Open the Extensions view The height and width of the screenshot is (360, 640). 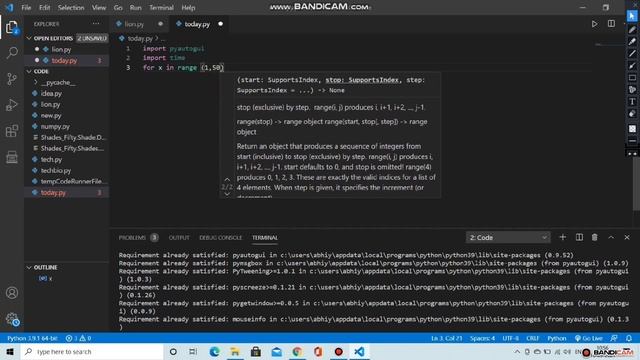(x=12, y=131)
